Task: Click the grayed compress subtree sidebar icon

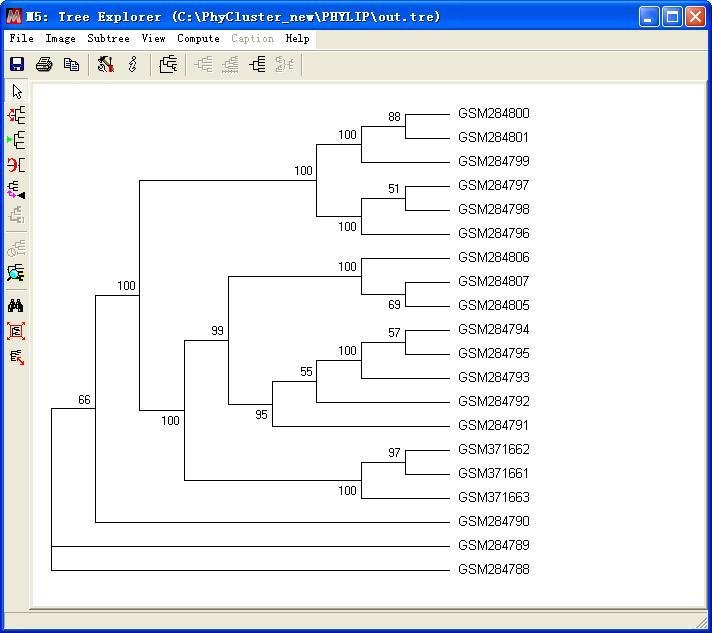Action: pos(16,214)
